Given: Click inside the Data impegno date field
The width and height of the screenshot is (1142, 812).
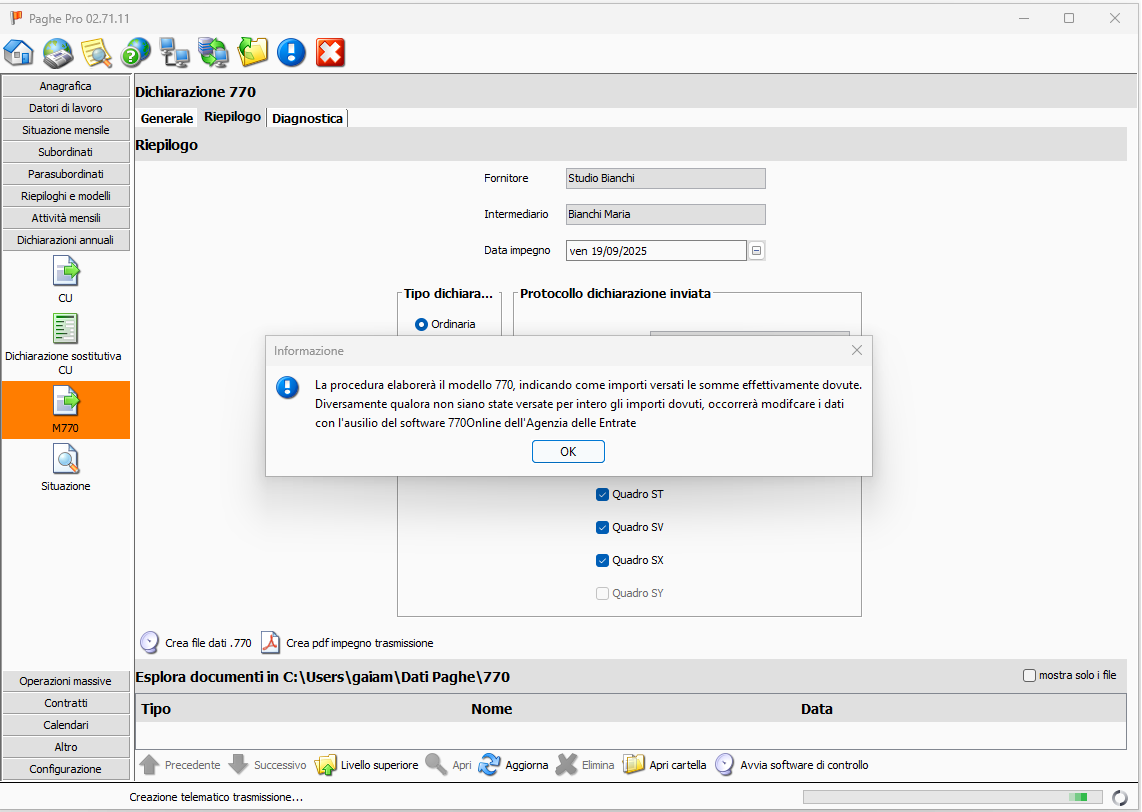Looking at the screenshot, I should tap(655, 251).
